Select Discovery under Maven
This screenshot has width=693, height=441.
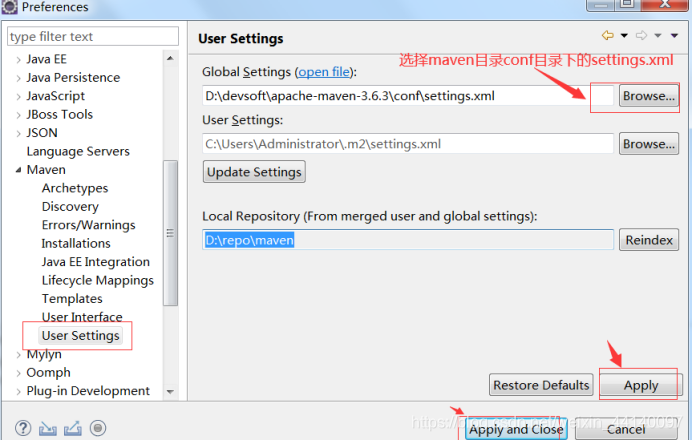pyautogui.click(x=70, y=207)
